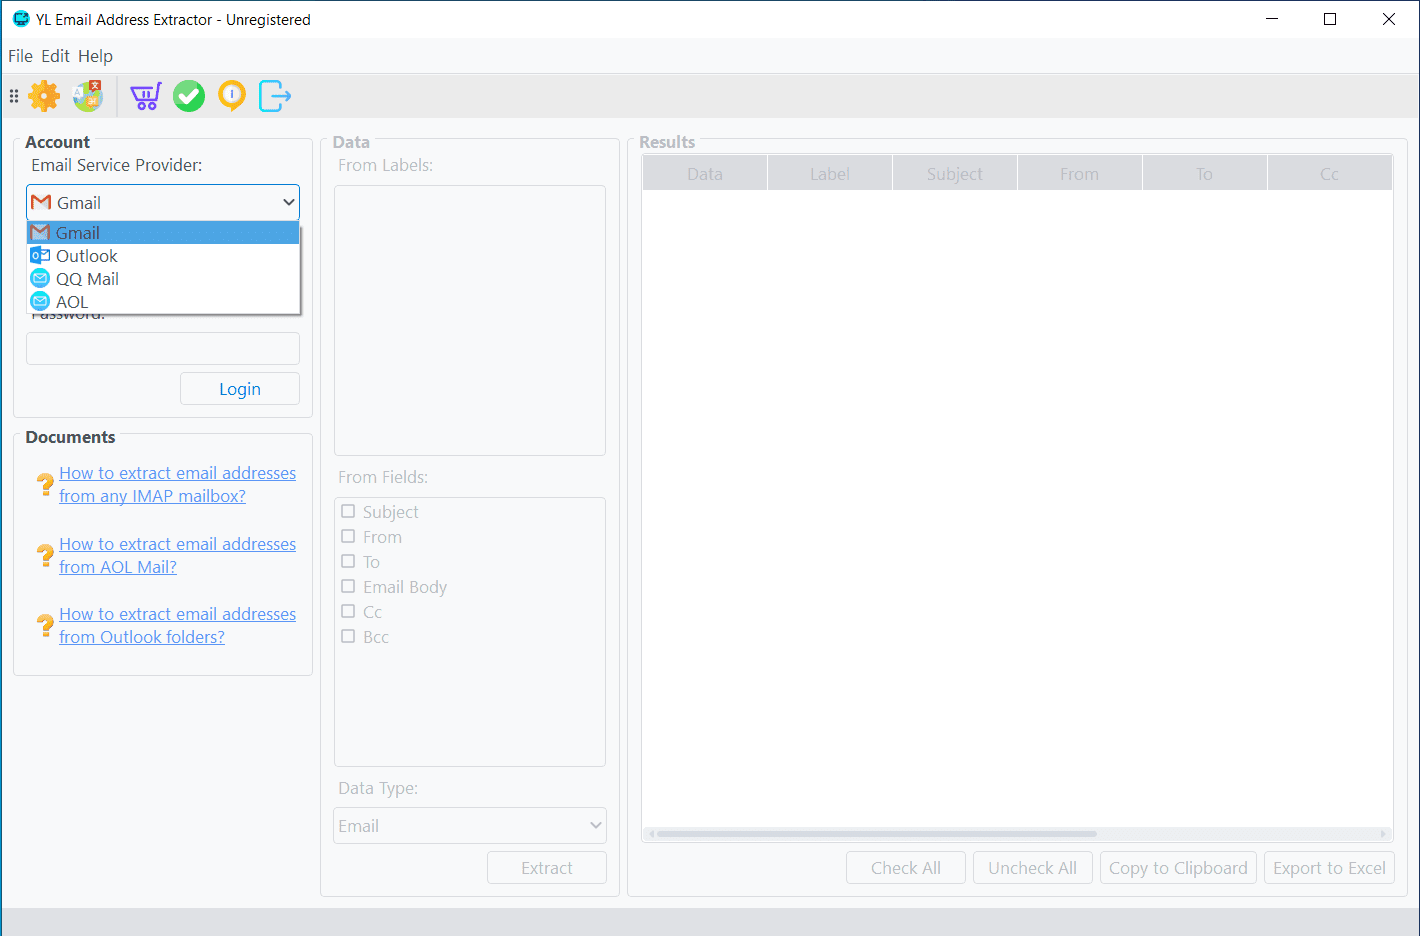Click the green checkmark toolbar icon
This screenshot has width=1420, height=936.
point(189,96)
